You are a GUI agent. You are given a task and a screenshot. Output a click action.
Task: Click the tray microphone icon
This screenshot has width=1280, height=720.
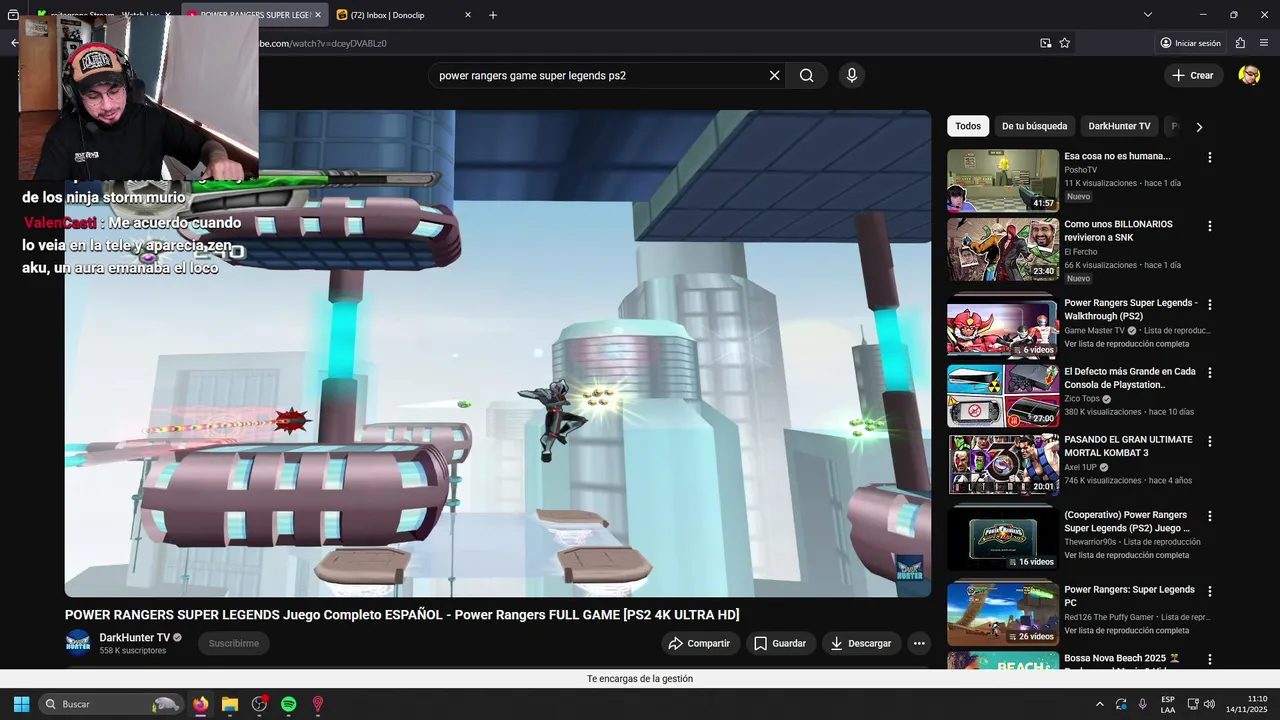click(1142, 704)
